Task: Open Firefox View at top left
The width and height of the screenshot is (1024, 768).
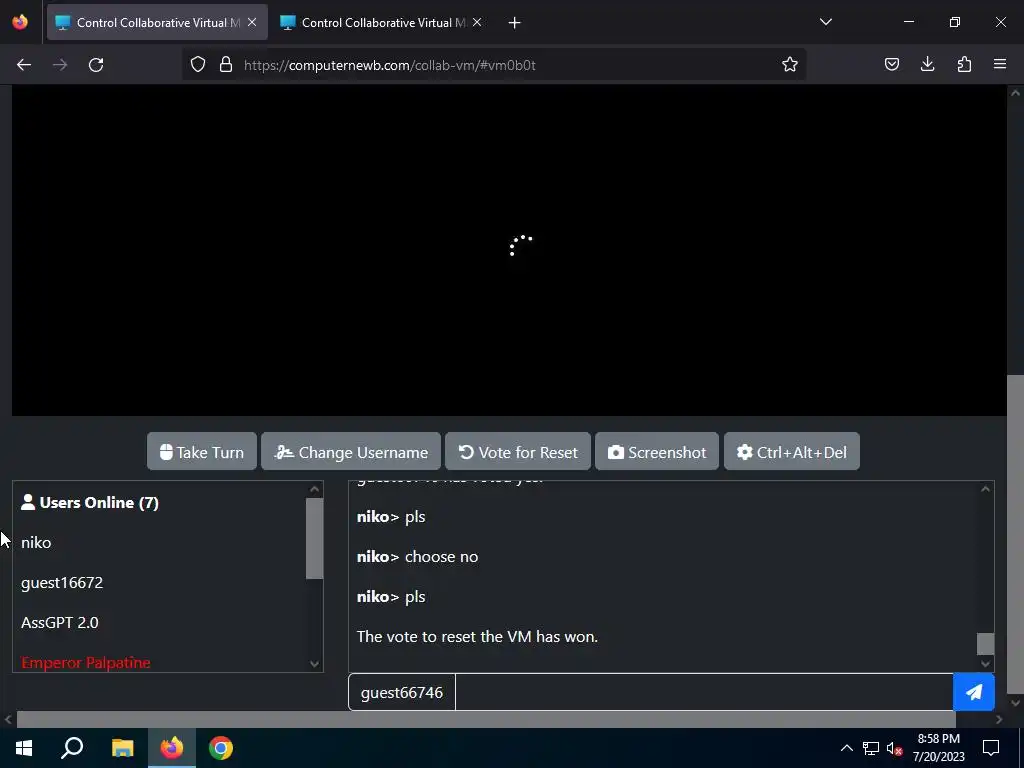Action: click(20, 22)
